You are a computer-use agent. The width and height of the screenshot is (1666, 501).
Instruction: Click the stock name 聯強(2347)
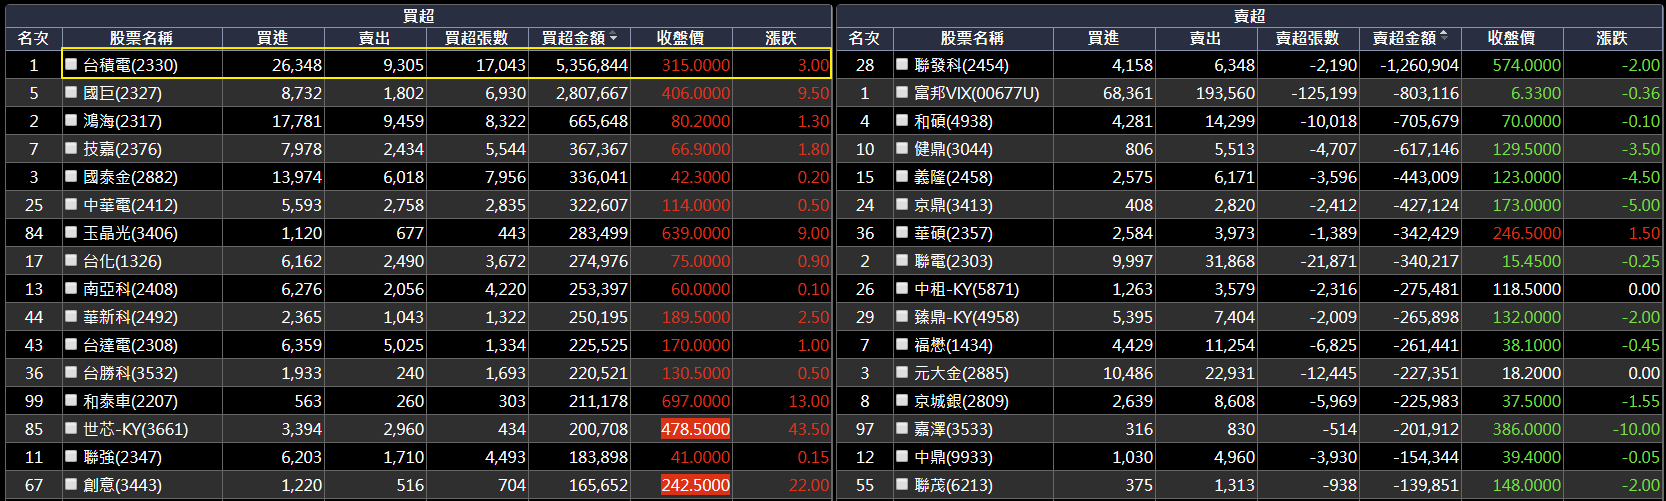122,457
